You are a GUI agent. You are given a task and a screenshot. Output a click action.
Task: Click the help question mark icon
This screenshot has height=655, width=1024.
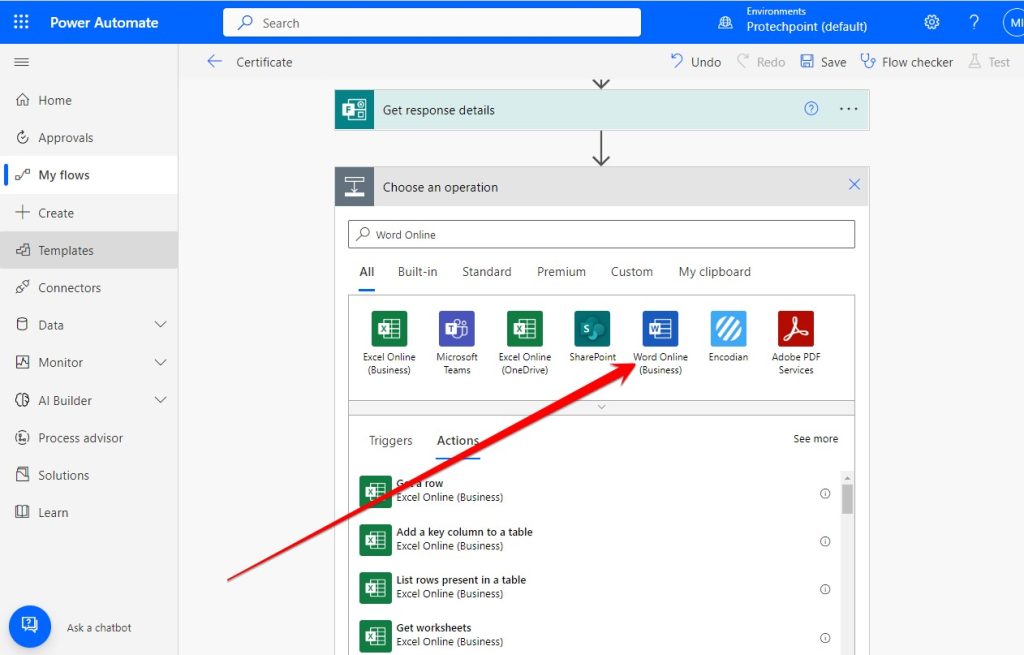[974, 22]
